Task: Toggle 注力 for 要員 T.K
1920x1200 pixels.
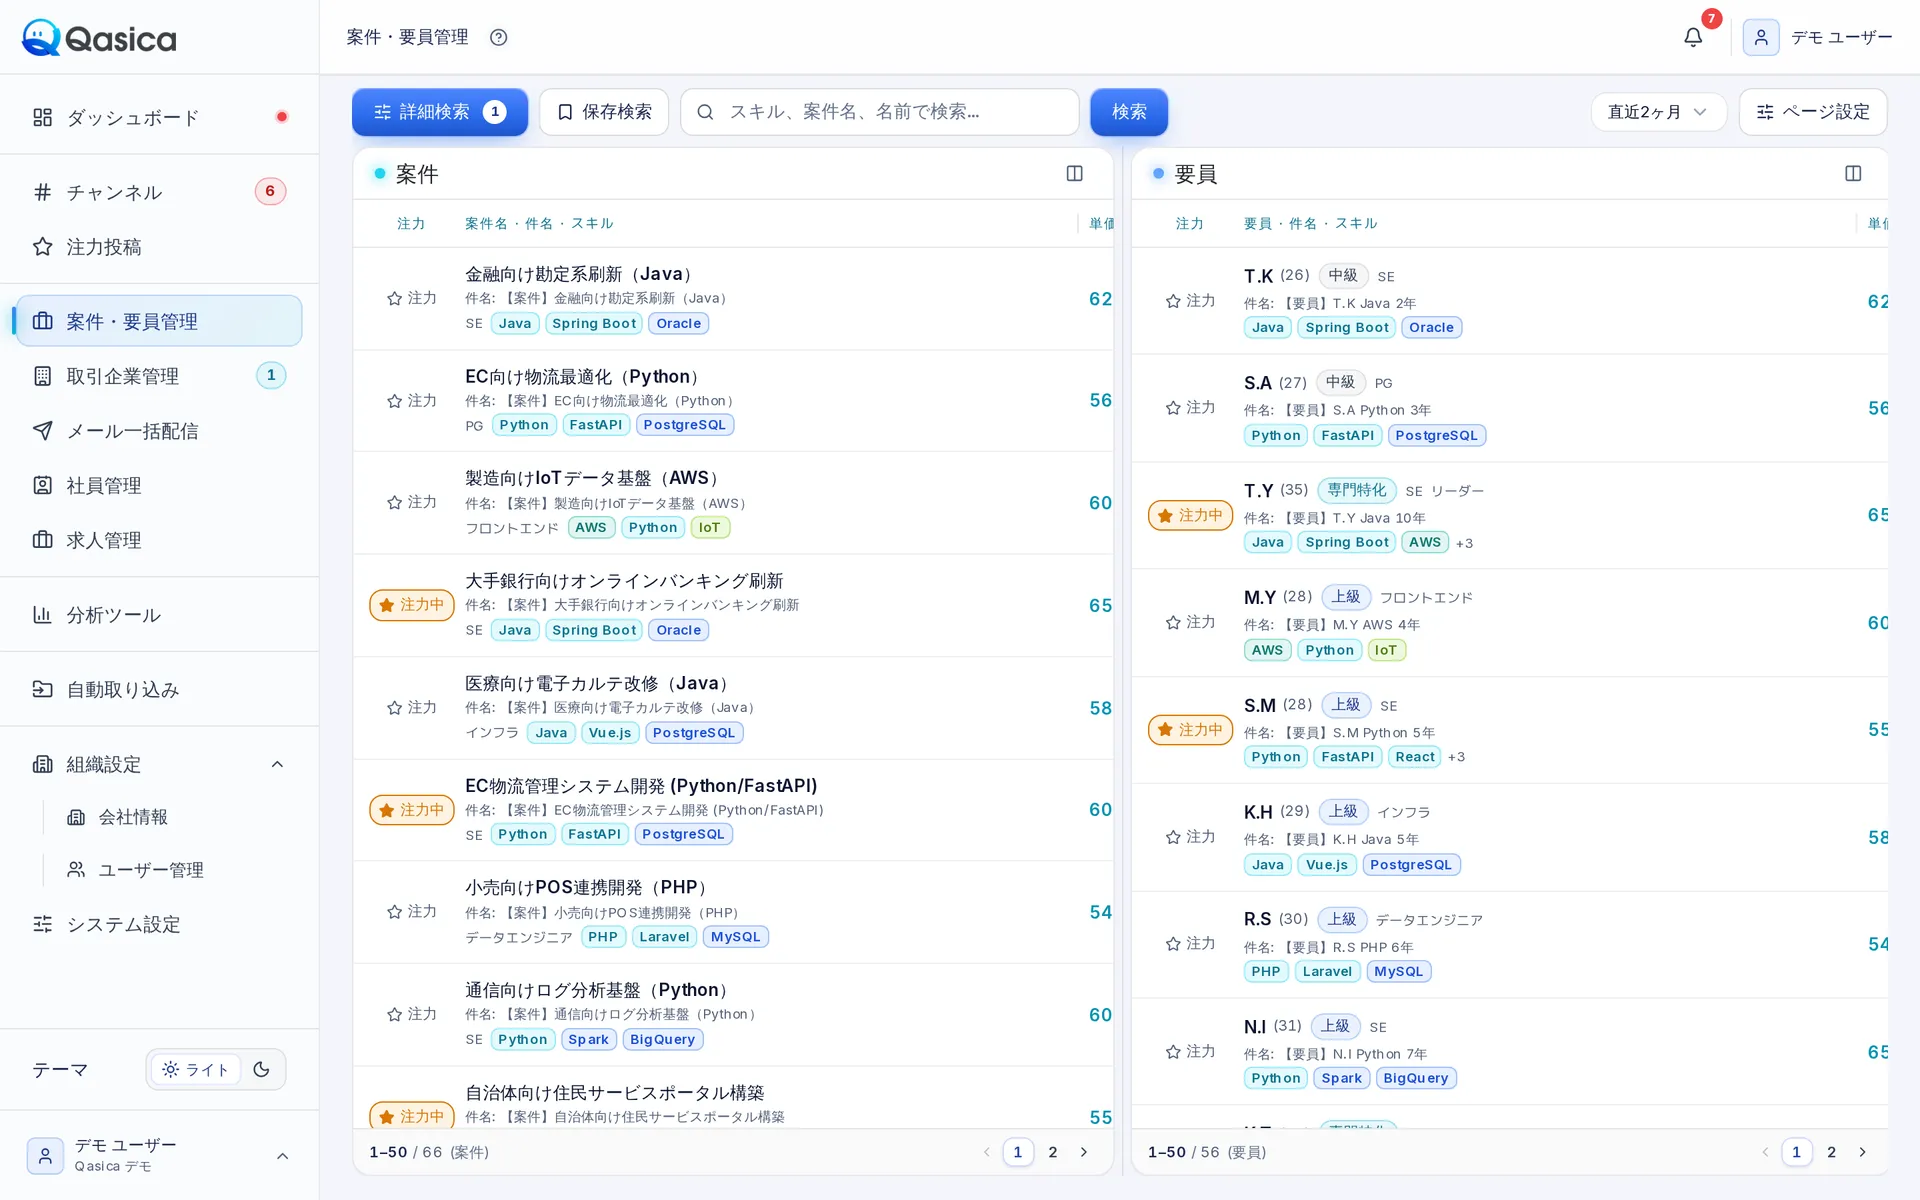Action: click(1191, 301)
